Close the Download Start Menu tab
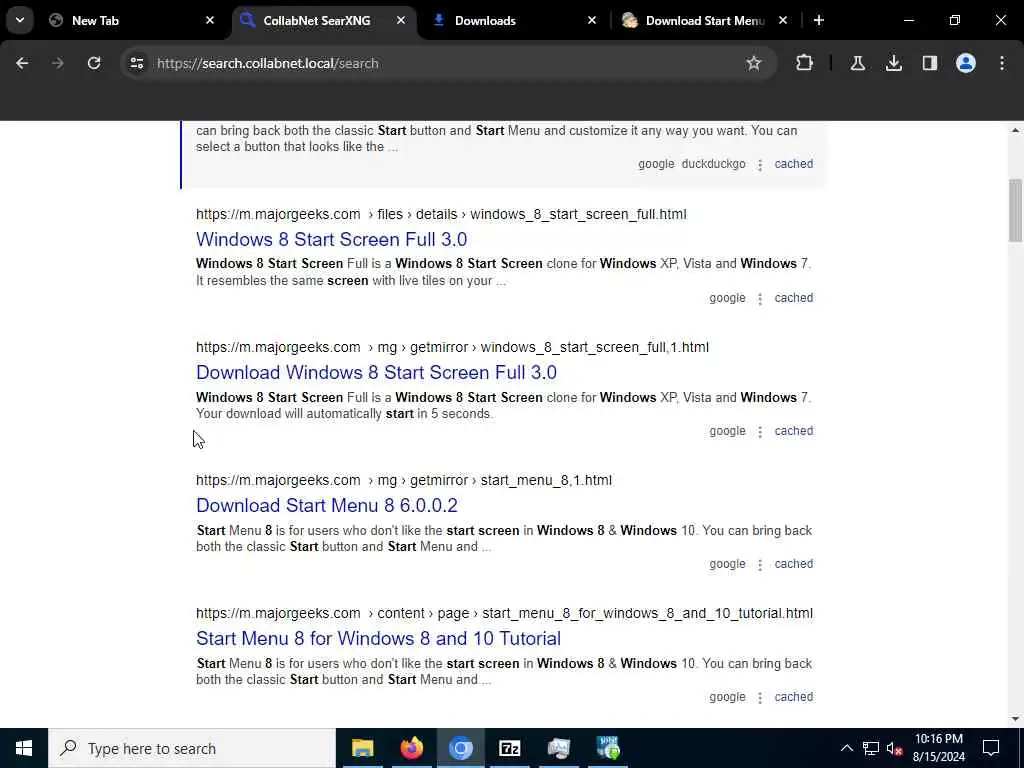This screenshot has width=1024, height=768. click(783, 21)
